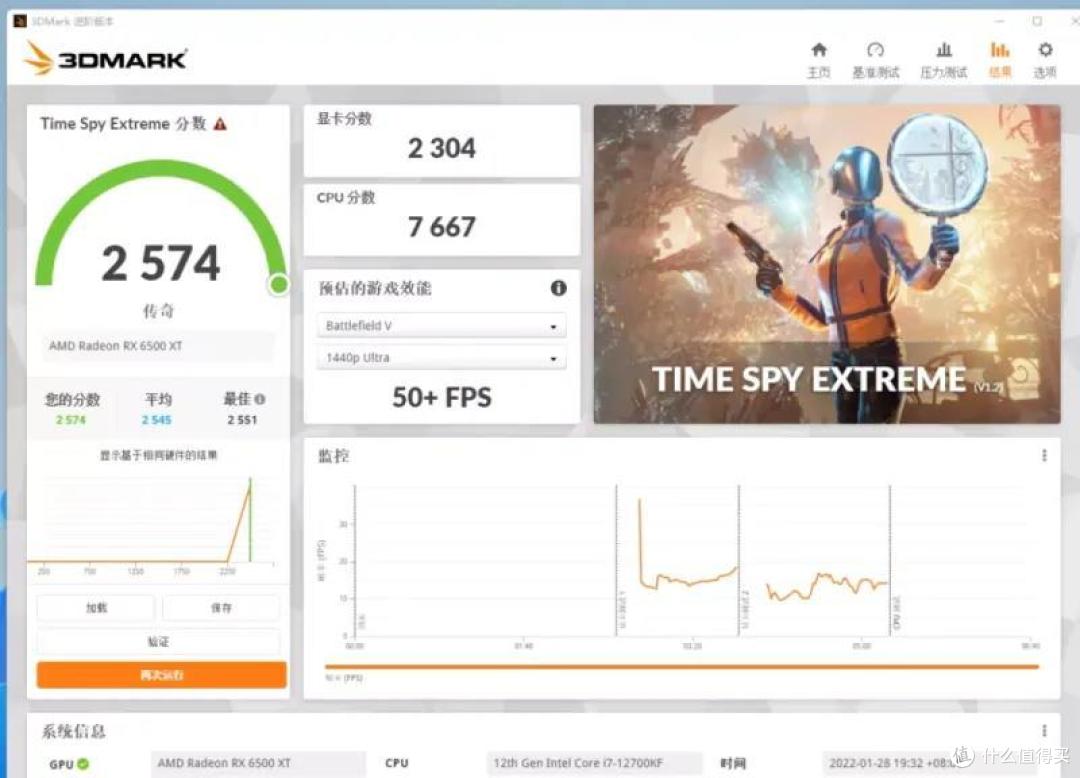Open the 1440p Ultra resolution dropdown
Screen dimensions: 1080x778
click(x=442, y=358)
